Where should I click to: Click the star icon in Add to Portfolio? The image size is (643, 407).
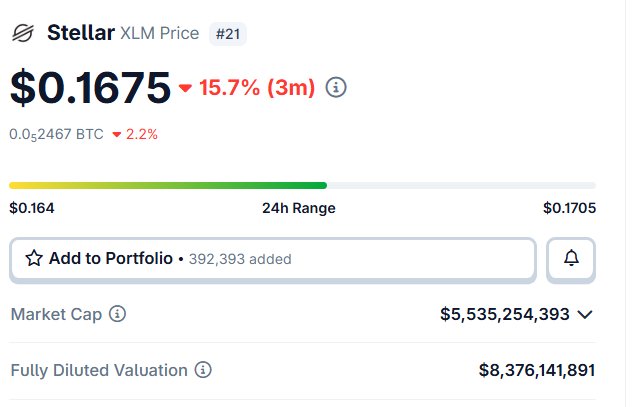click(34, 259)
